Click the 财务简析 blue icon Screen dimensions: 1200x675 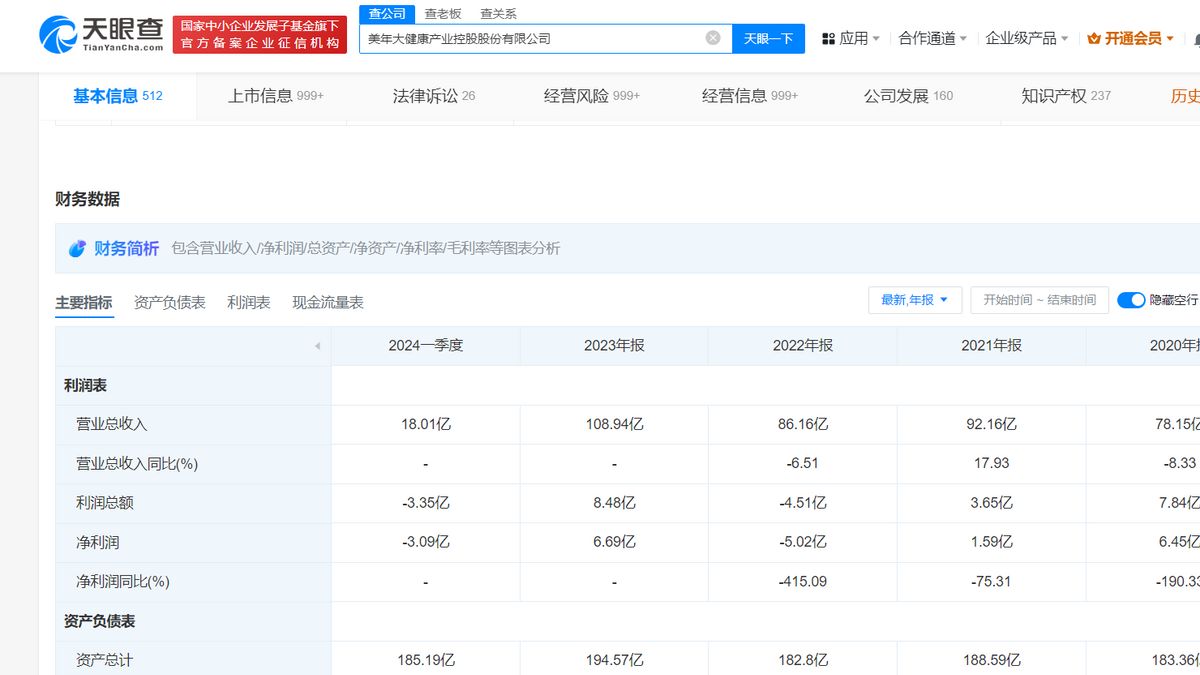pos(77,249)
